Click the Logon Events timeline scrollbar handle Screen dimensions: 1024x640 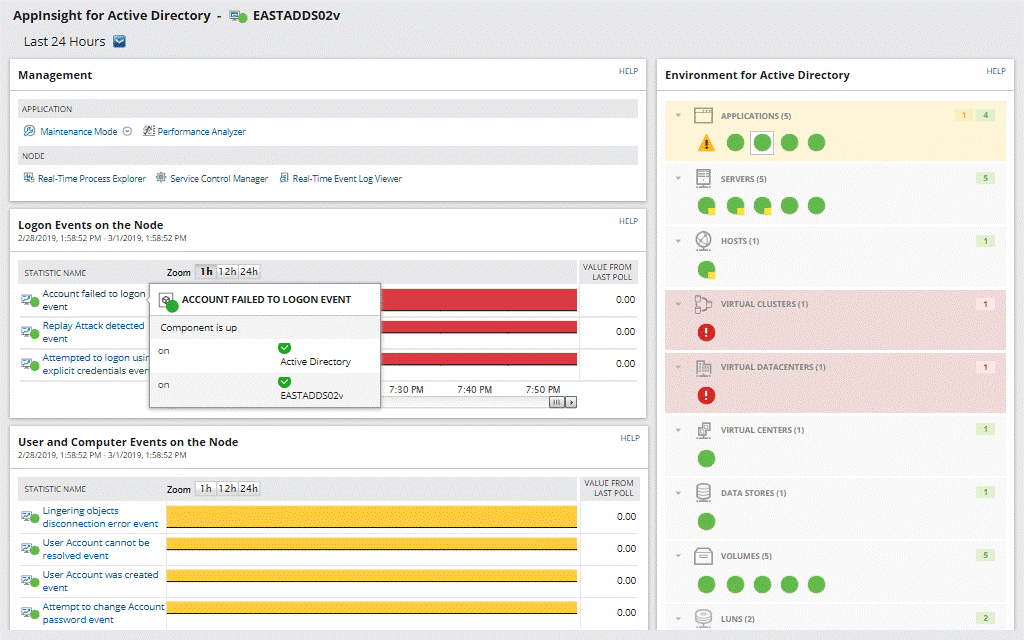point(556,402)
